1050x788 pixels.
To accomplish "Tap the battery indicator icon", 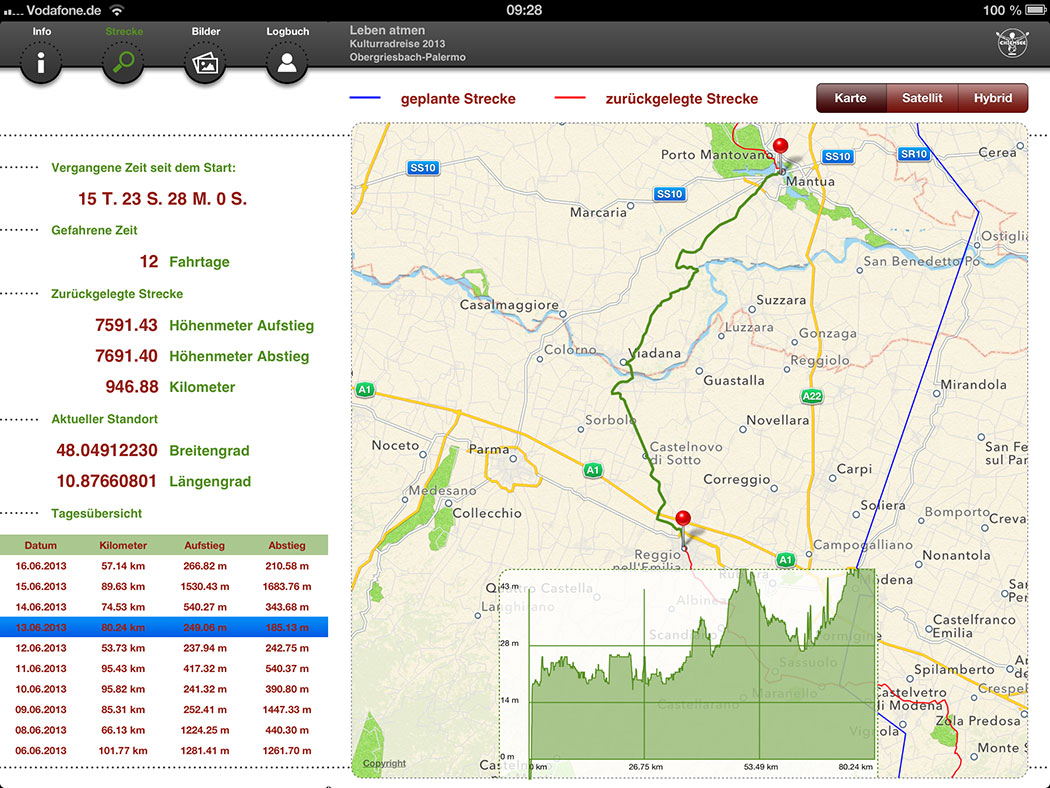I will pyautogui.click(x=1035, y=10).
